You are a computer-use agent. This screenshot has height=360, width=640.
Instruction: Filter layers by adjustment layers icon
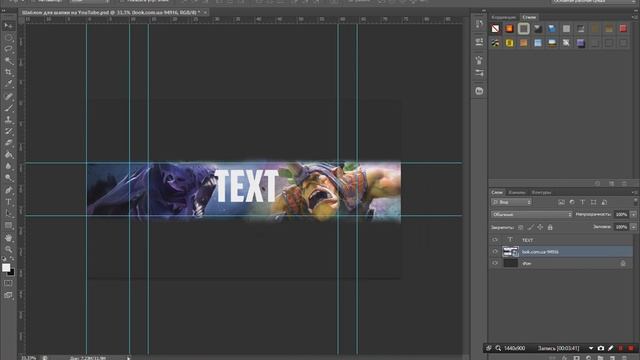click(572, 202)
